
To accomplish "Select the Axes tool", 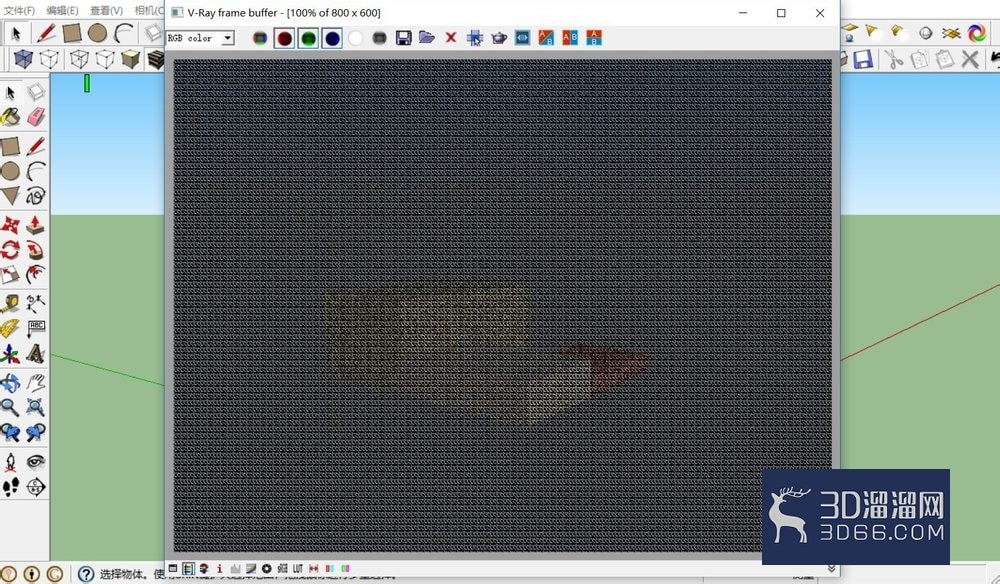I will (10, 354).
